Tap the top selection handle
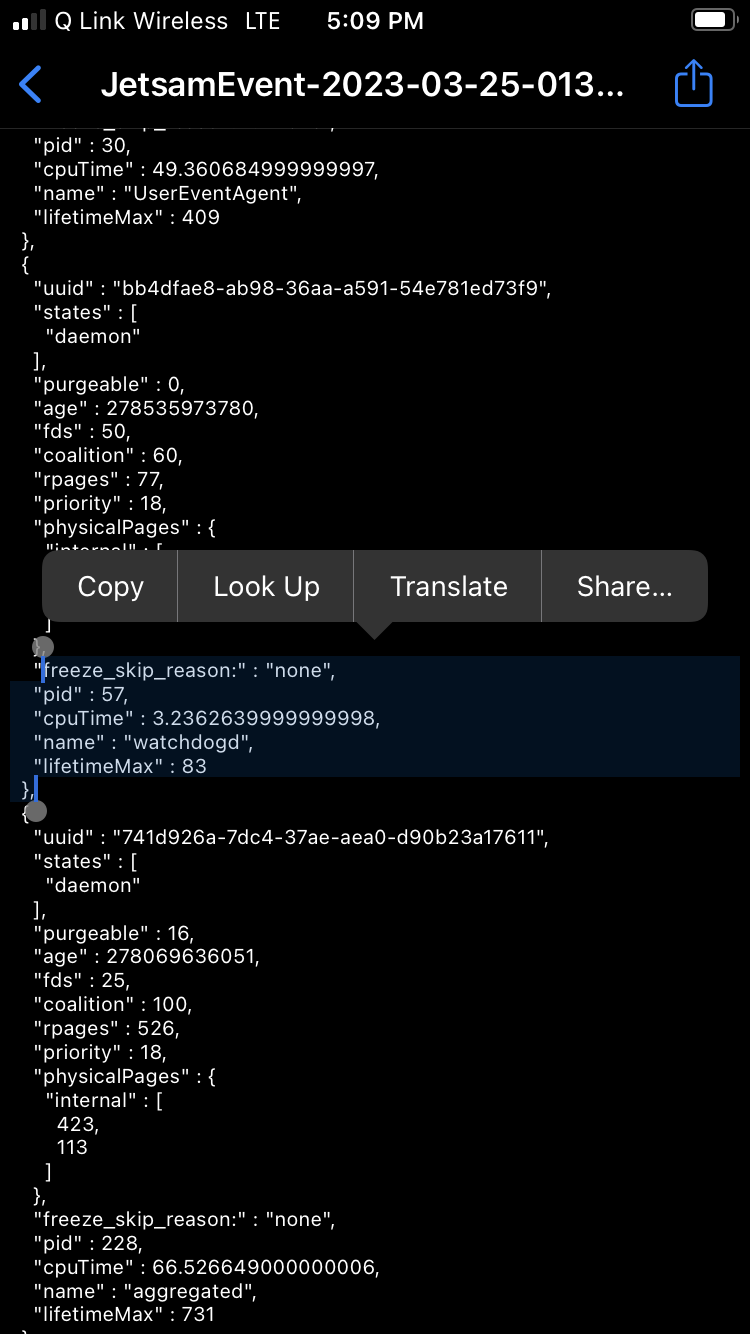The image size is (750, 1334). coord(43,648)
